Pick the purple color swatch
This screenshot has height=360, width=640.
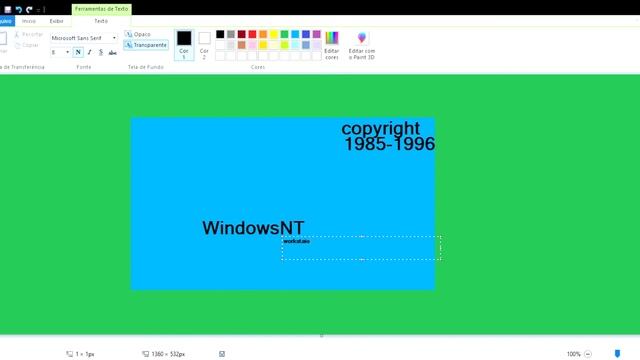(317, 34)
